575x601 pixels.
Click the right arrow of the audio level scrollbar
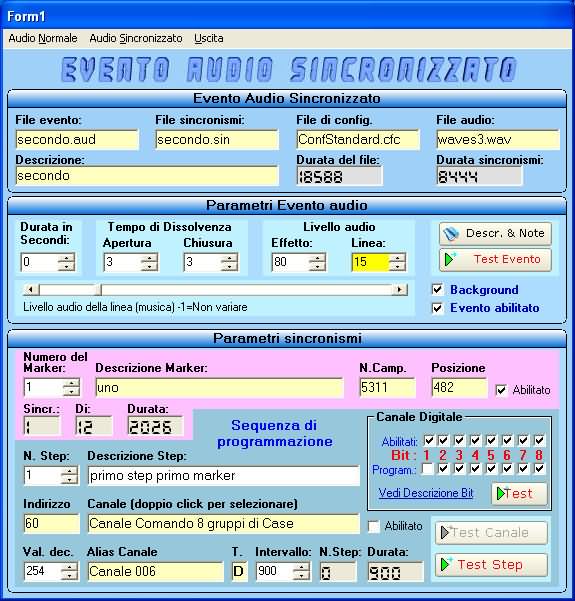tap(400, 290)
